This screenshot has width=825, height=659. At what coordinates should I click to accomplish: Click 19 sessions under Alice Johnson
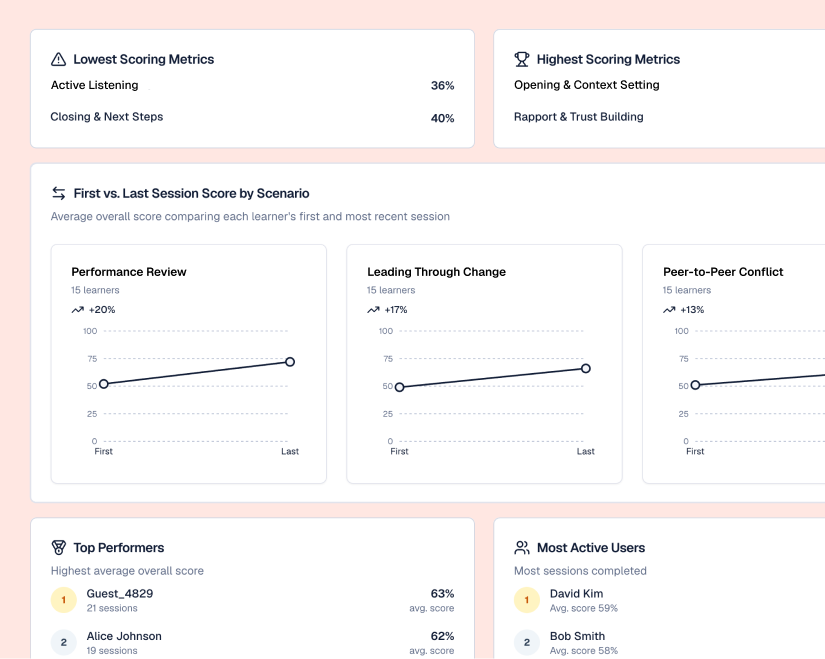112,651
